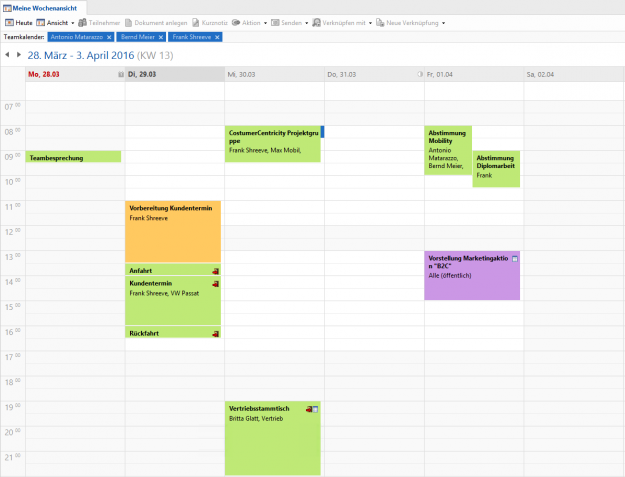Open the Anfahrt appointment

(173, 270)
